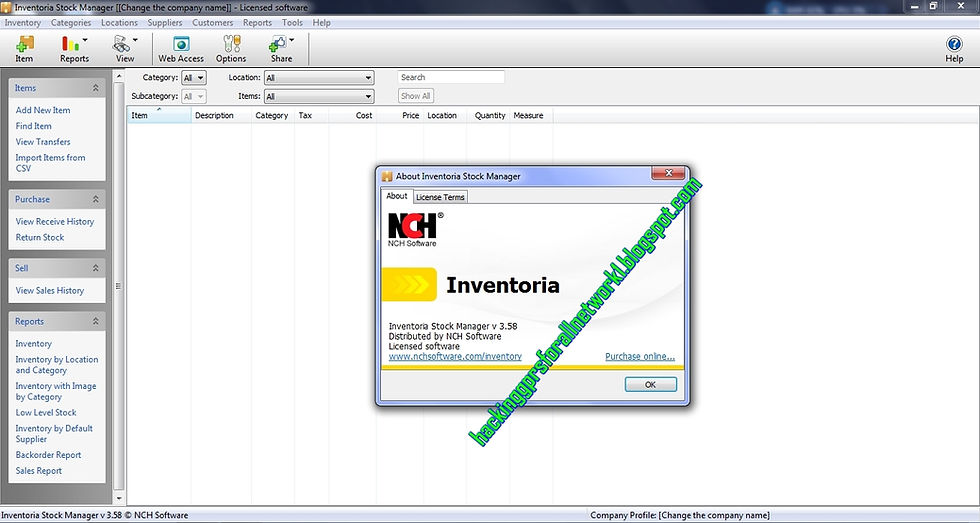Open the Inventory report link

[x=34, y=344]
